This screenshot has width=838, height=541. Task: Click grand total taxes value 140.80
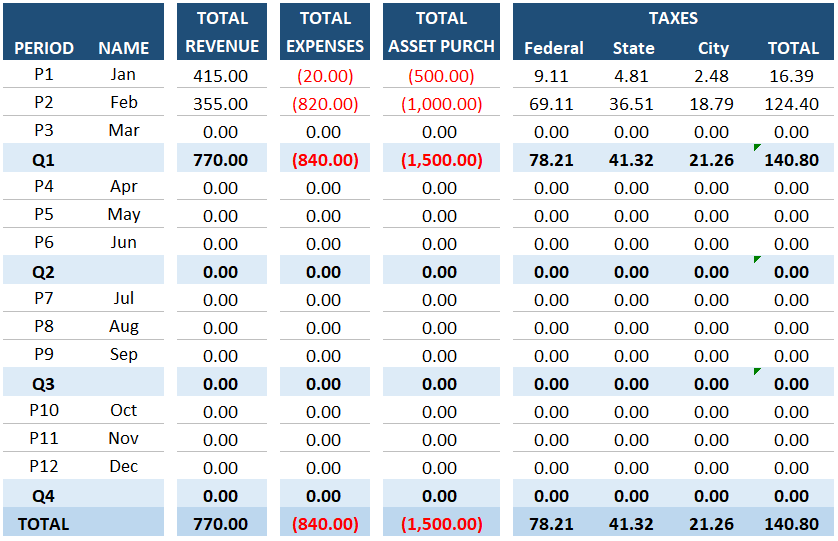[x=792, y=523]
